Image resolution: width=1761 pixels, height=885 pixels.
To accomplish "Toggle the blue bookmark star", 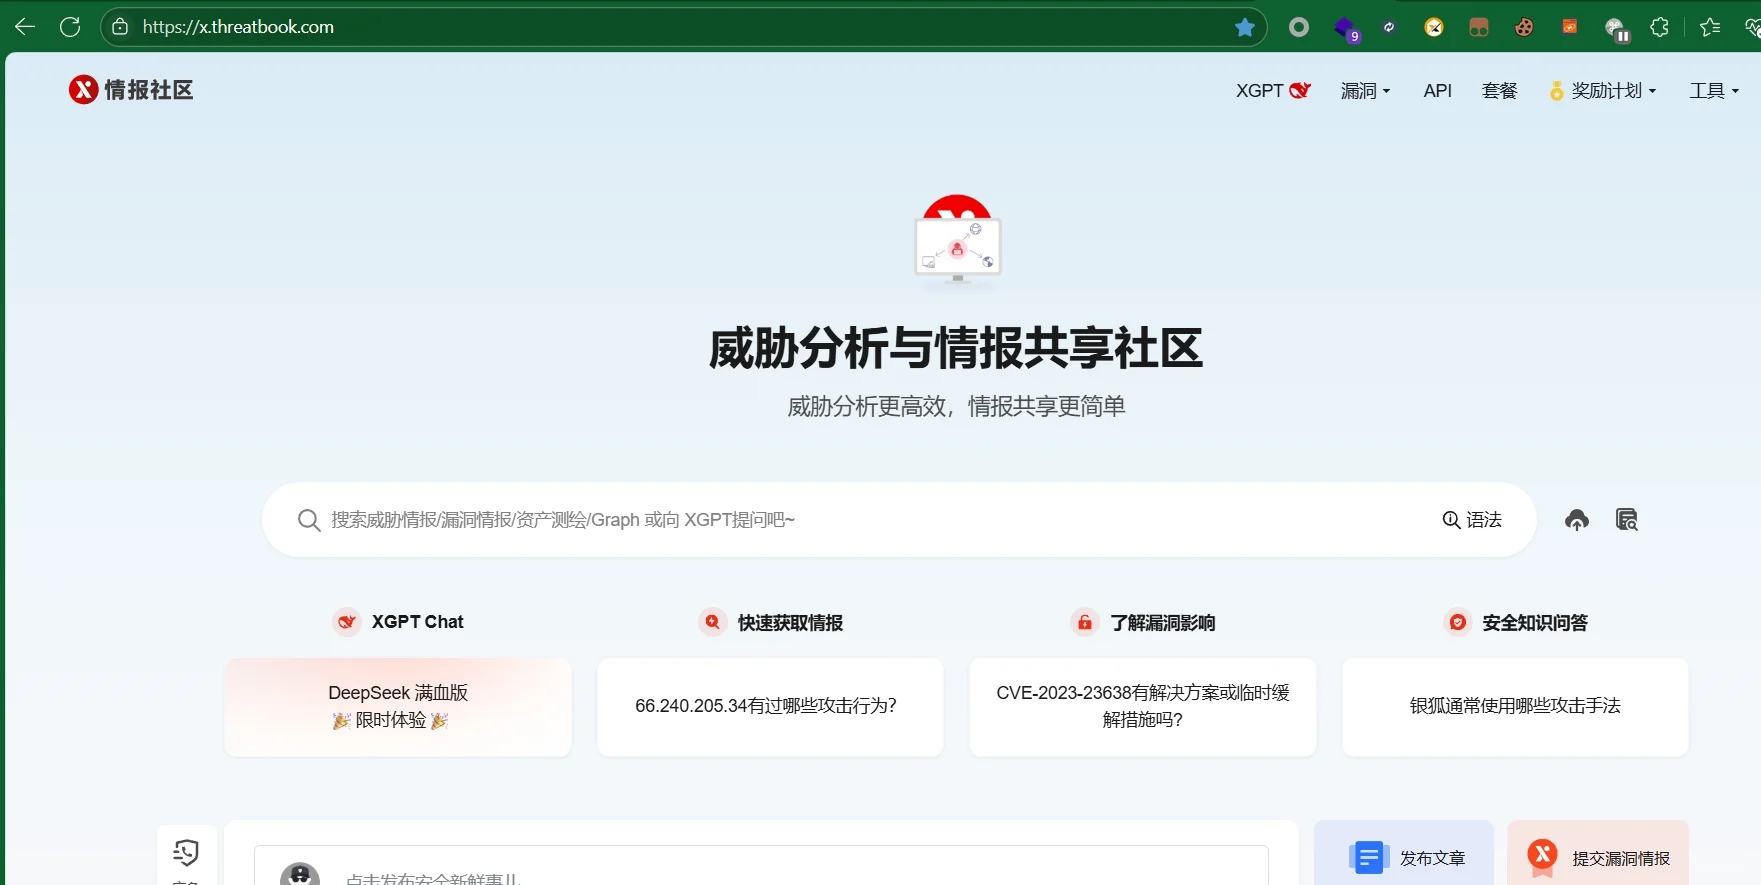I will click(1245, 27).
